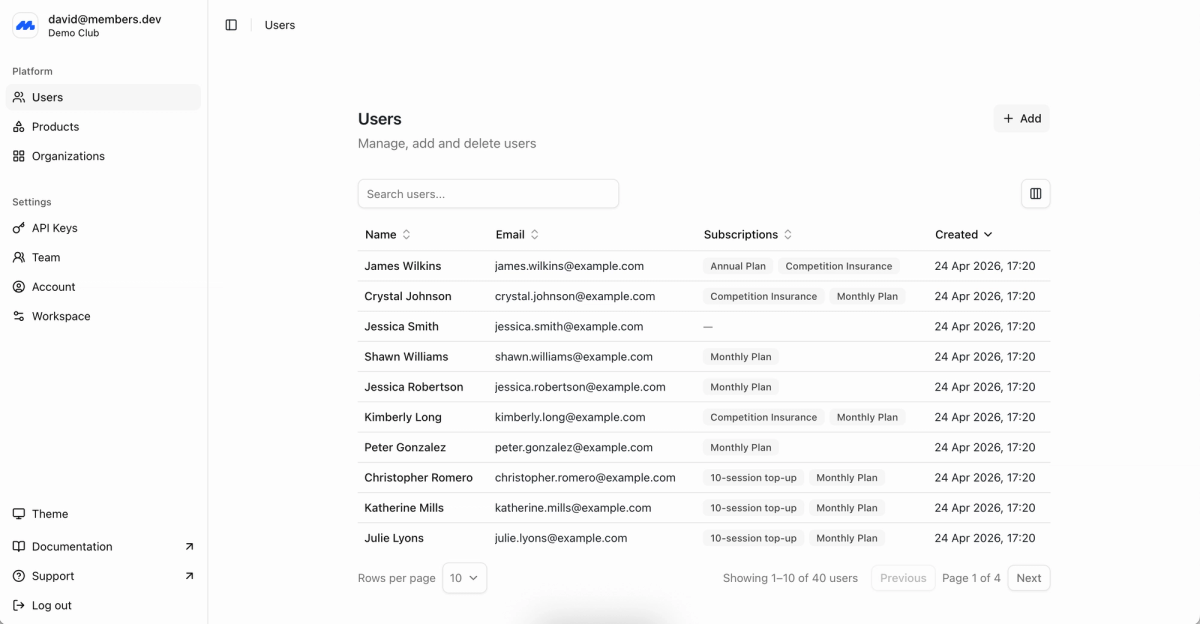Toggle the Created column sort chevron
Screen dimensions: 1200x624
coord(988,235)
